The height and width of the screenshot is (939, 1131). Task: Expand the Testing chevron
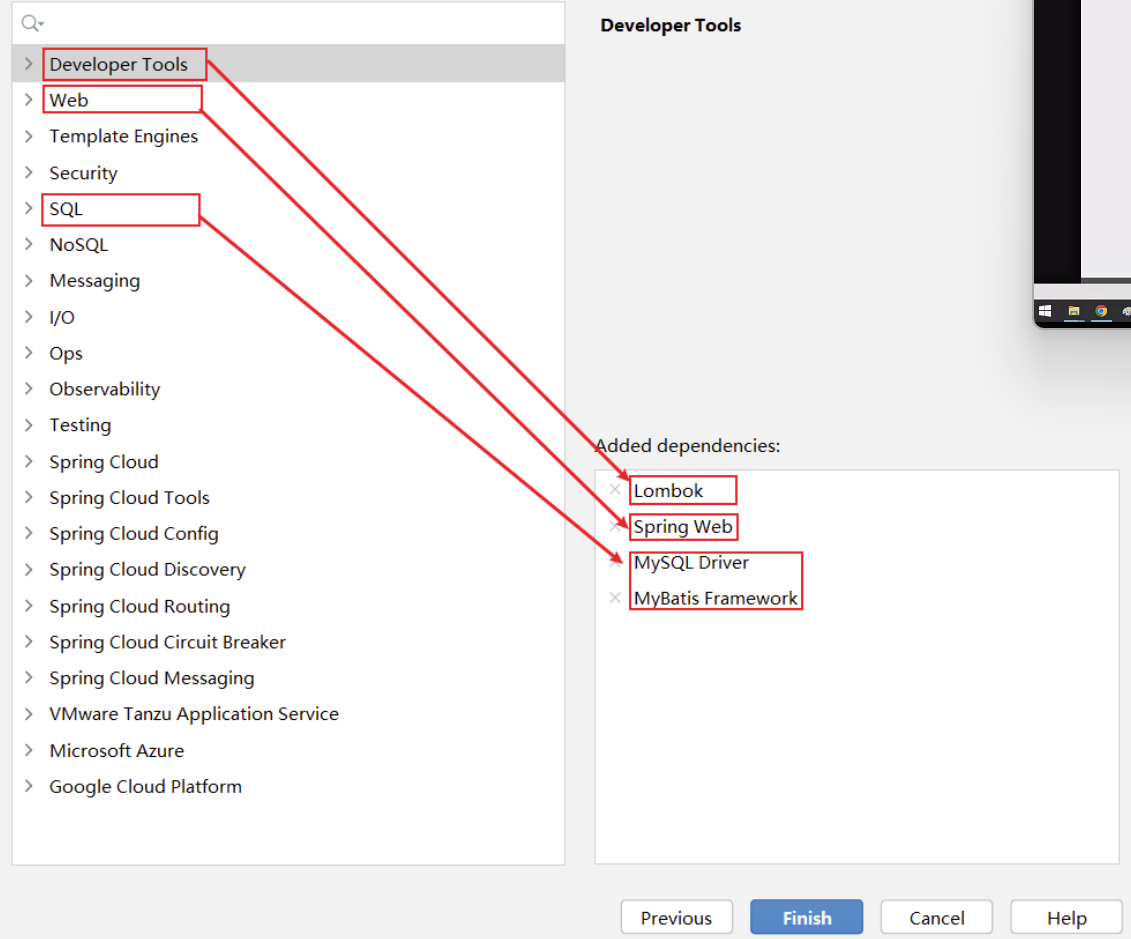(29, 425)
